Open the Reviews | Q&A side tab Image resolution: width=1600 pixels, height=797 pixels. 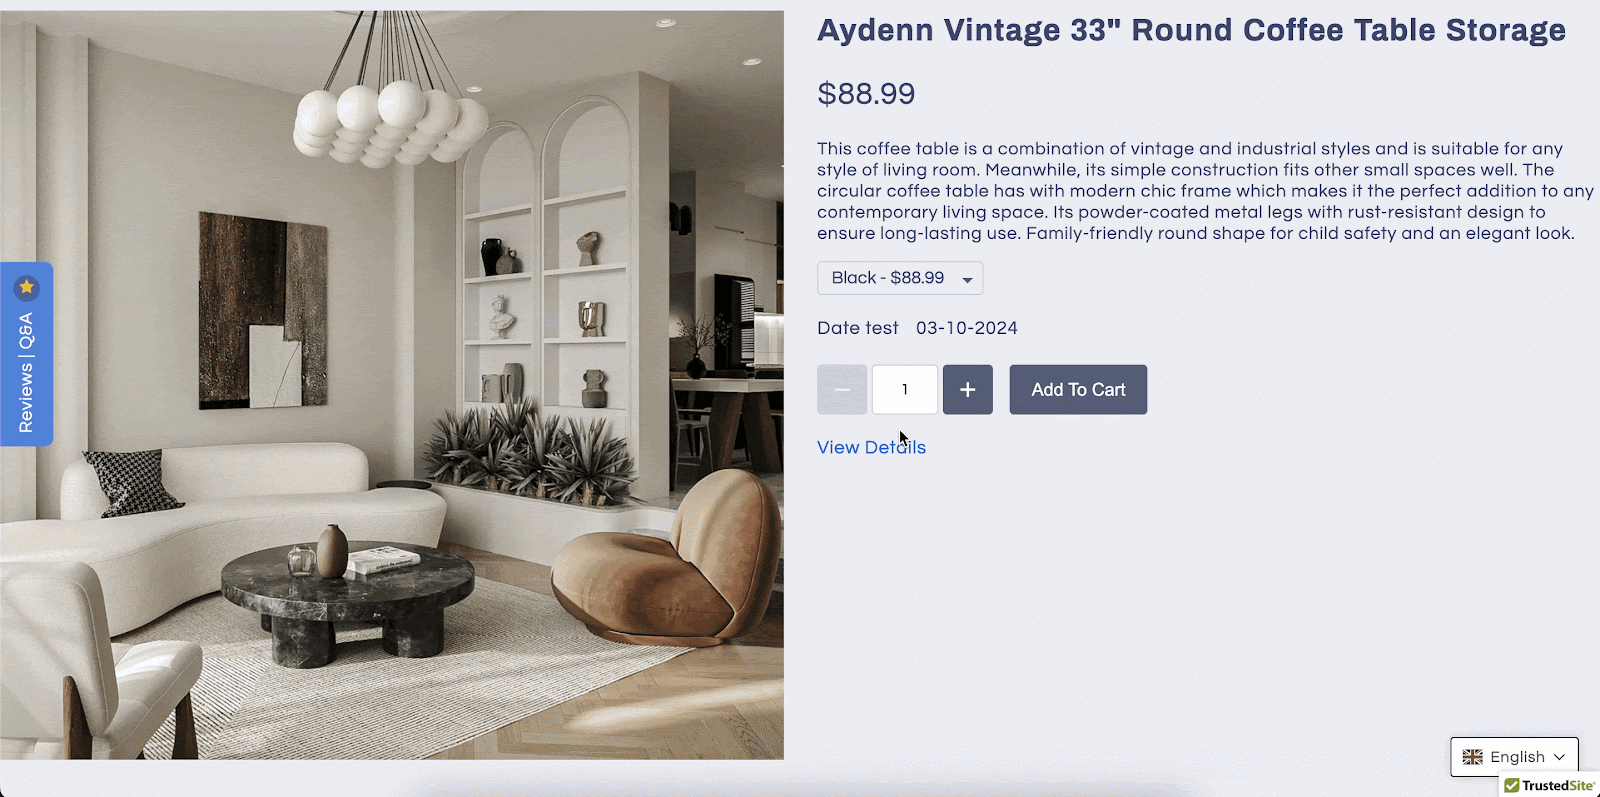click(27, 354)
